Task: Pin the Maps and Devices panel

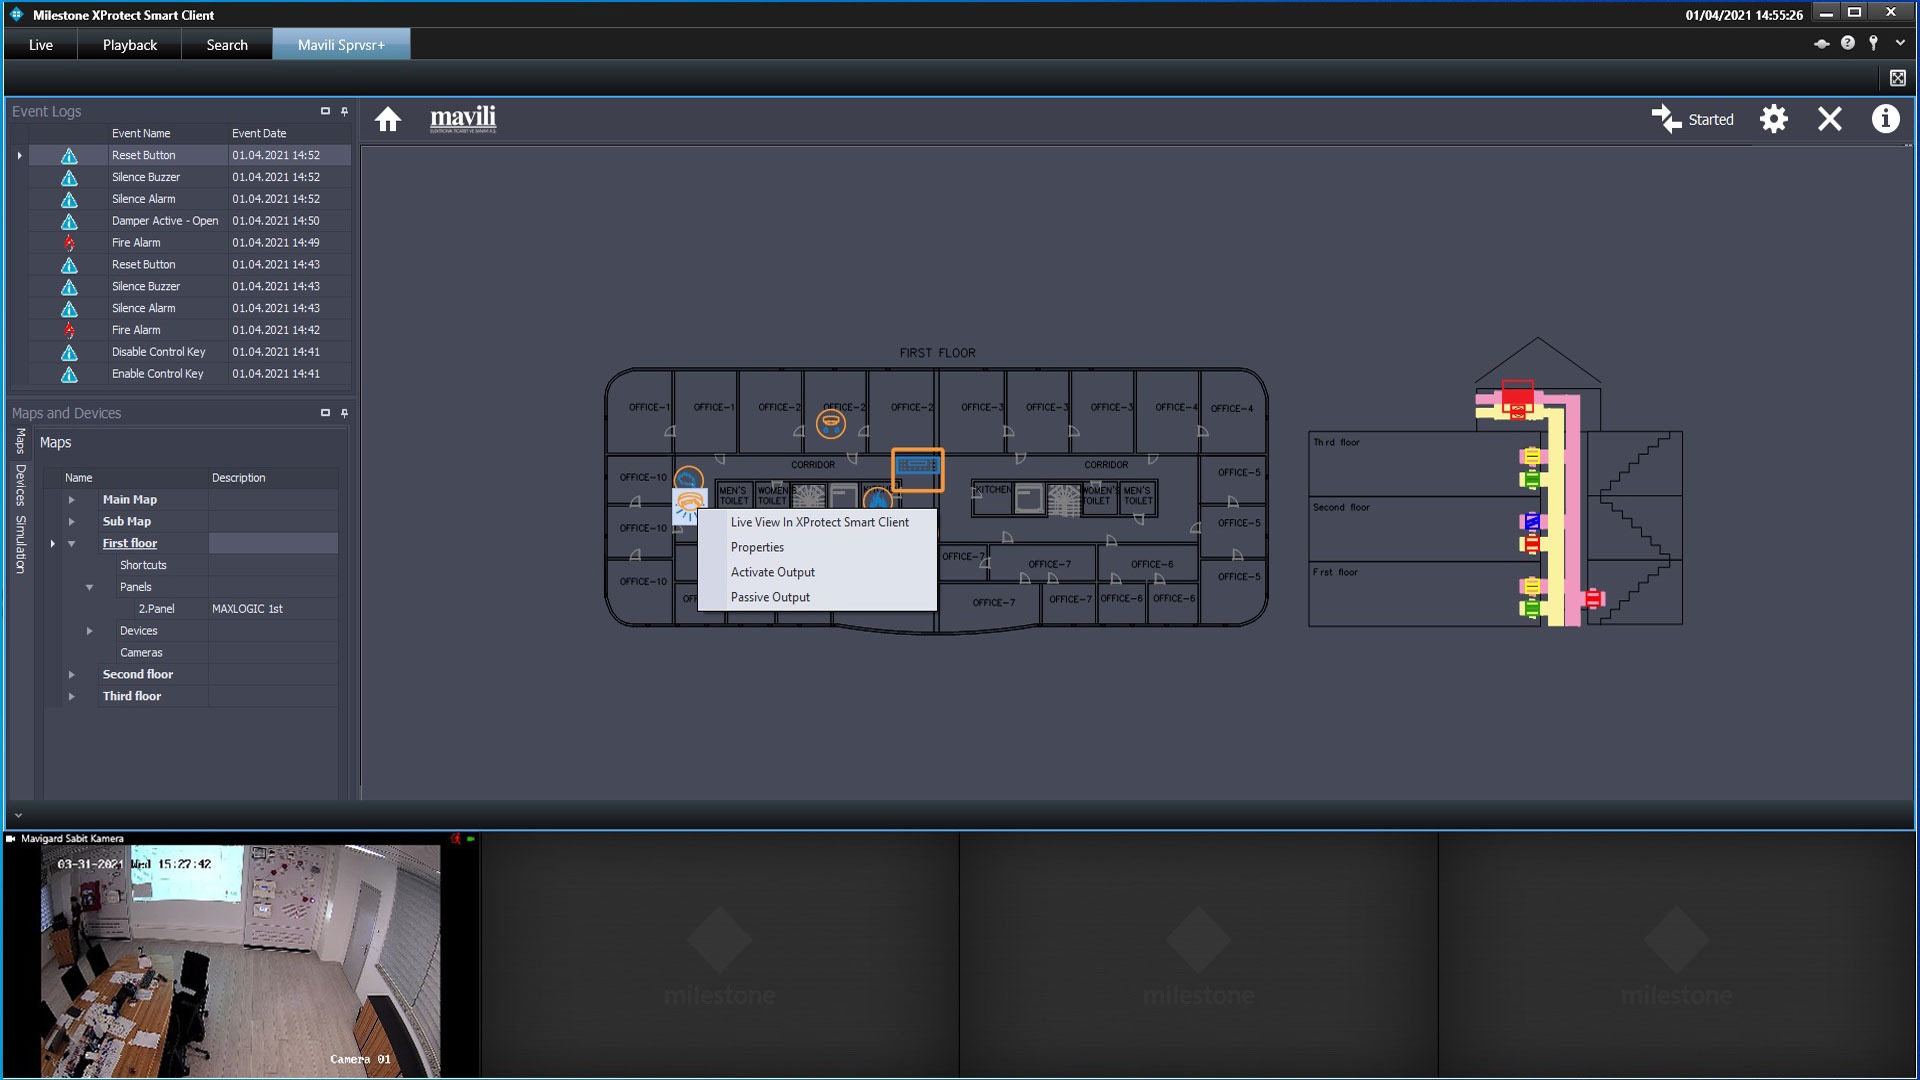Action: click(x=344, y=413)
